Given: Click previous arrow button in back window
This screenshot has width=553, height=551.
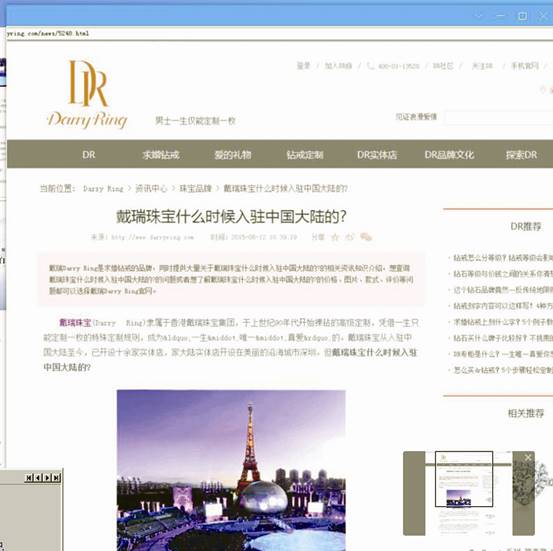Looking at the screenshot, I should [38, 478].
